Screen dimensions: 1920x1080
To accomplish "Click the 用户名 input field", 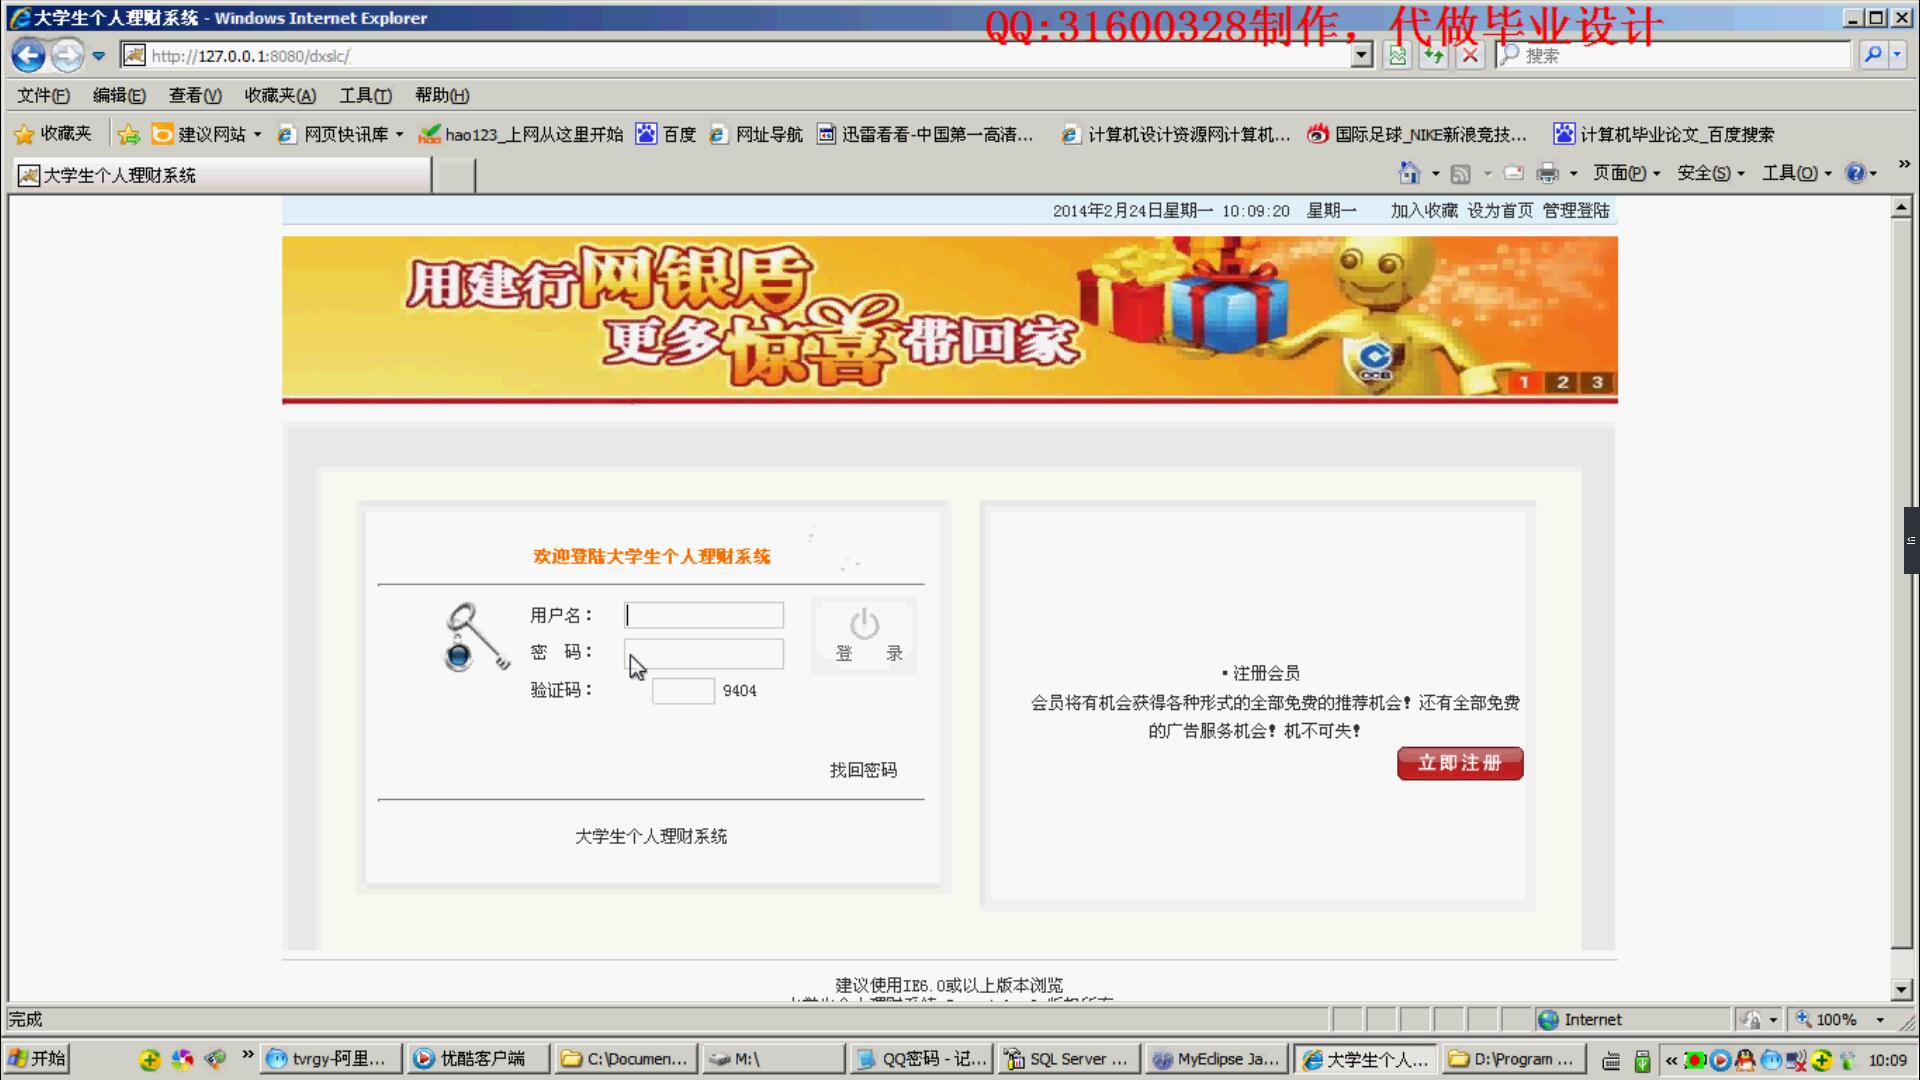I will 704,614.
